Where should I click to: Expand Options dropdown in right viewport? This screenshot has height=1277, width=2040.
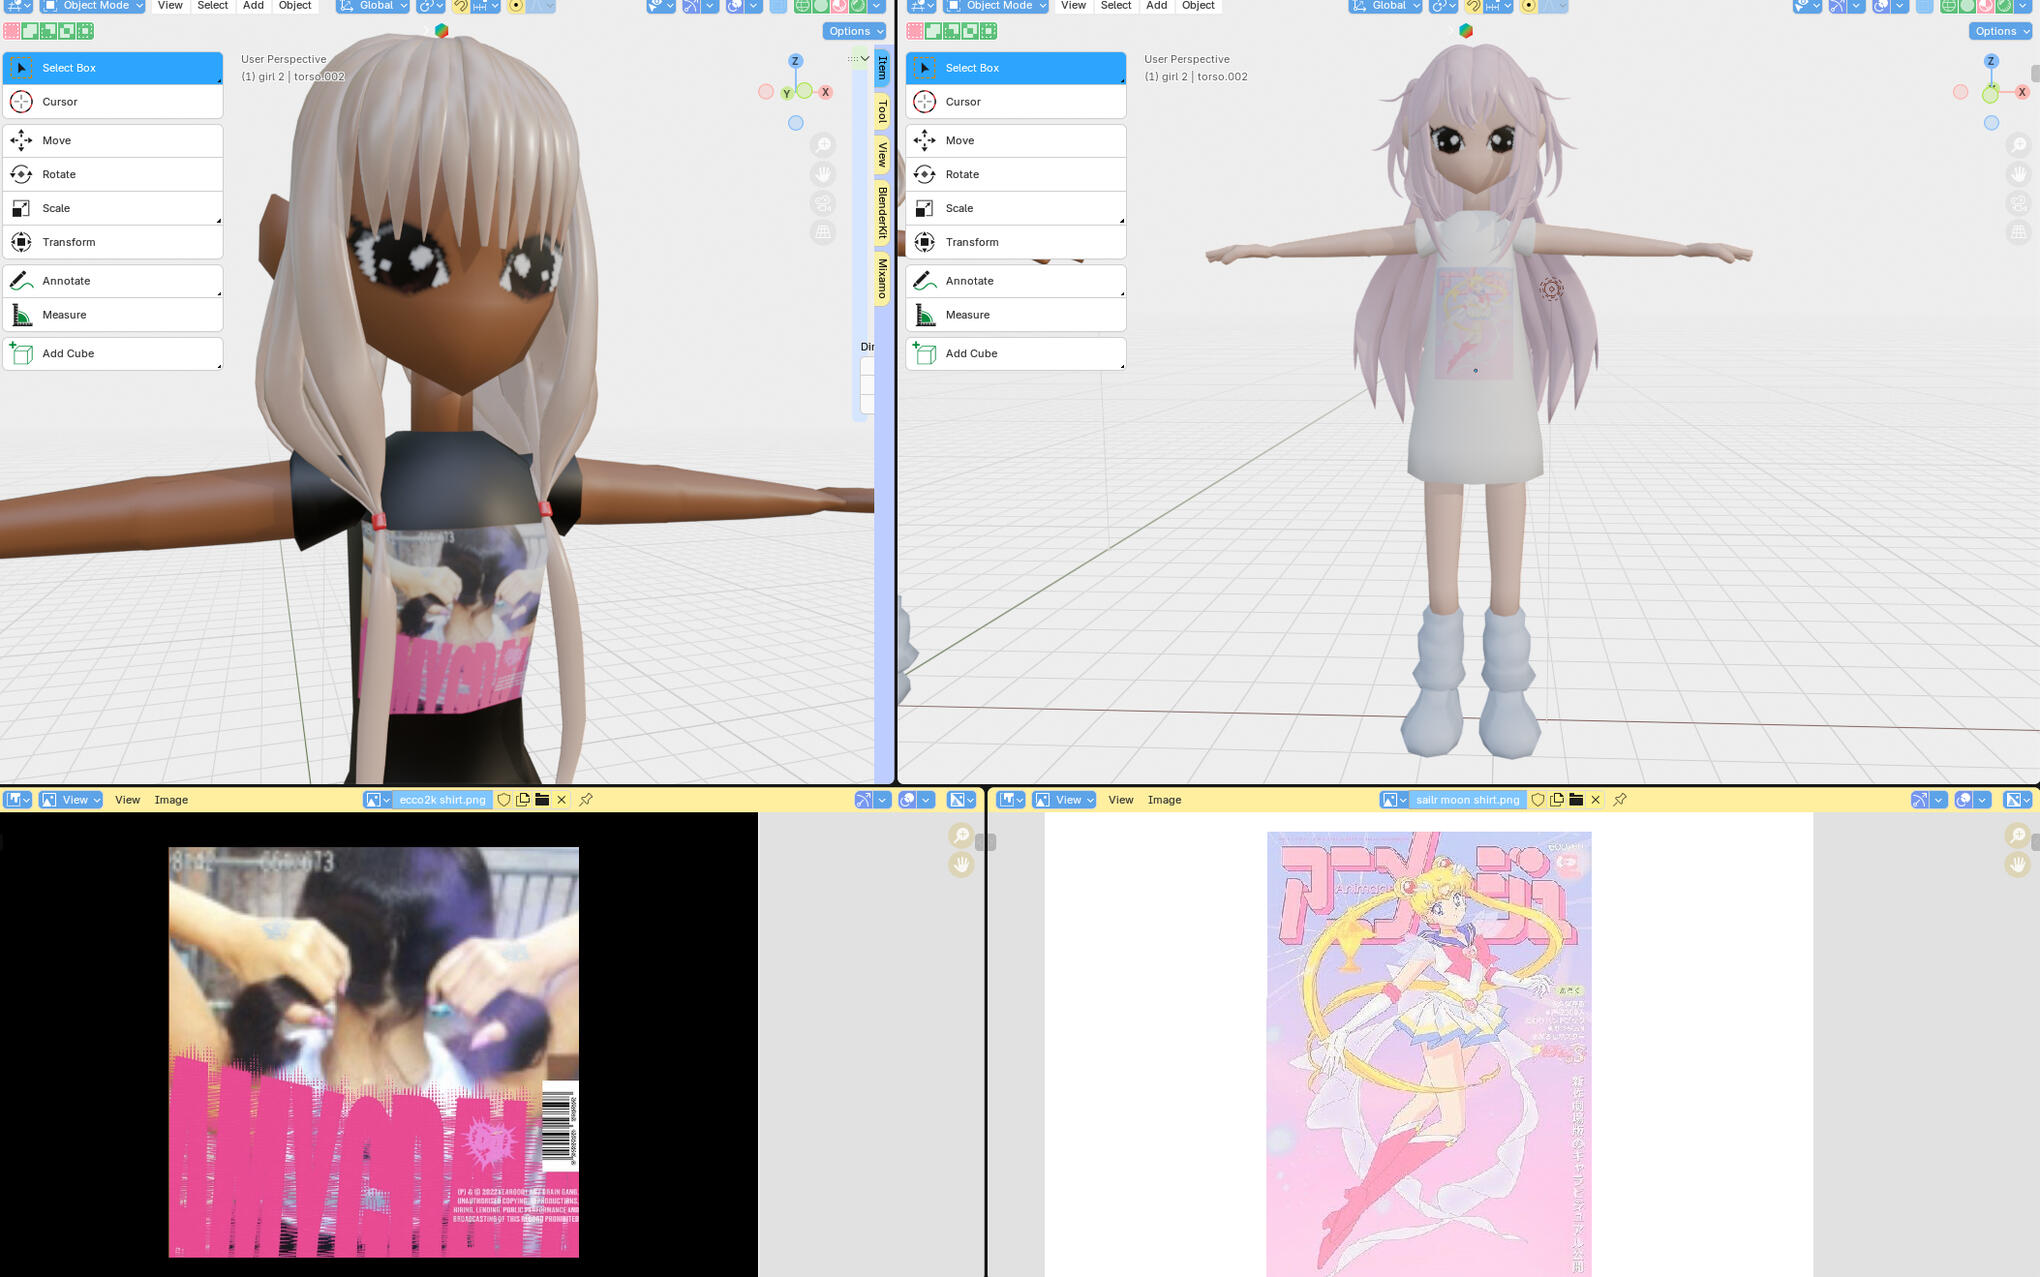pyautogui.click(x=2002, y=31)
